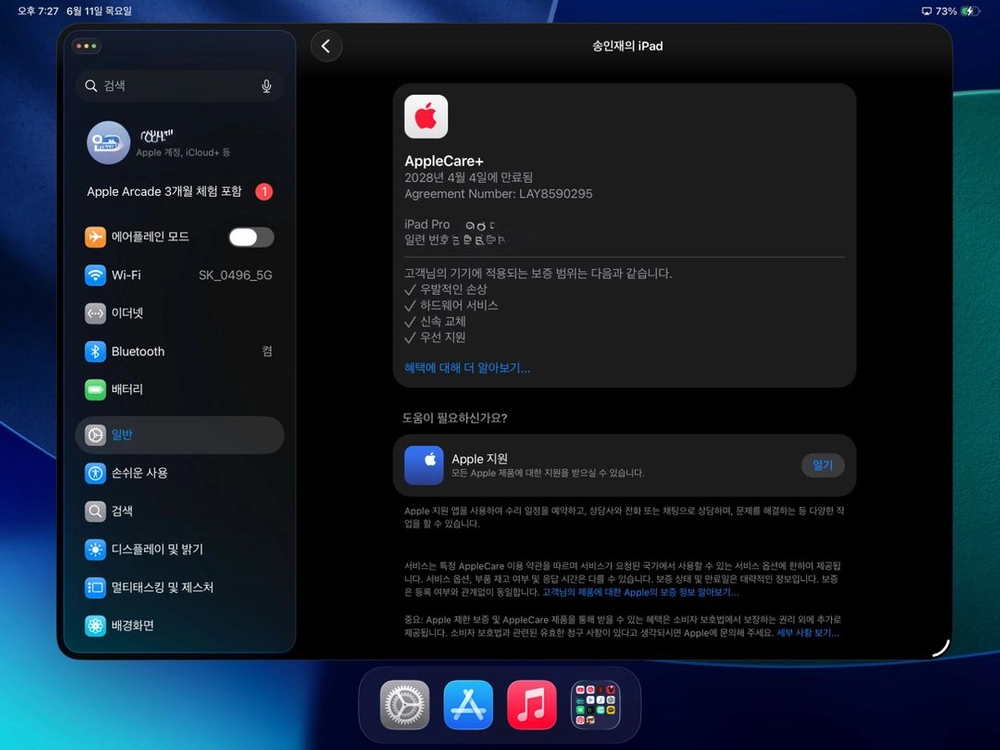Open 혜택에 대해 더 알아보기 link
1000x750 pixels.
click(x=467, y=368)
